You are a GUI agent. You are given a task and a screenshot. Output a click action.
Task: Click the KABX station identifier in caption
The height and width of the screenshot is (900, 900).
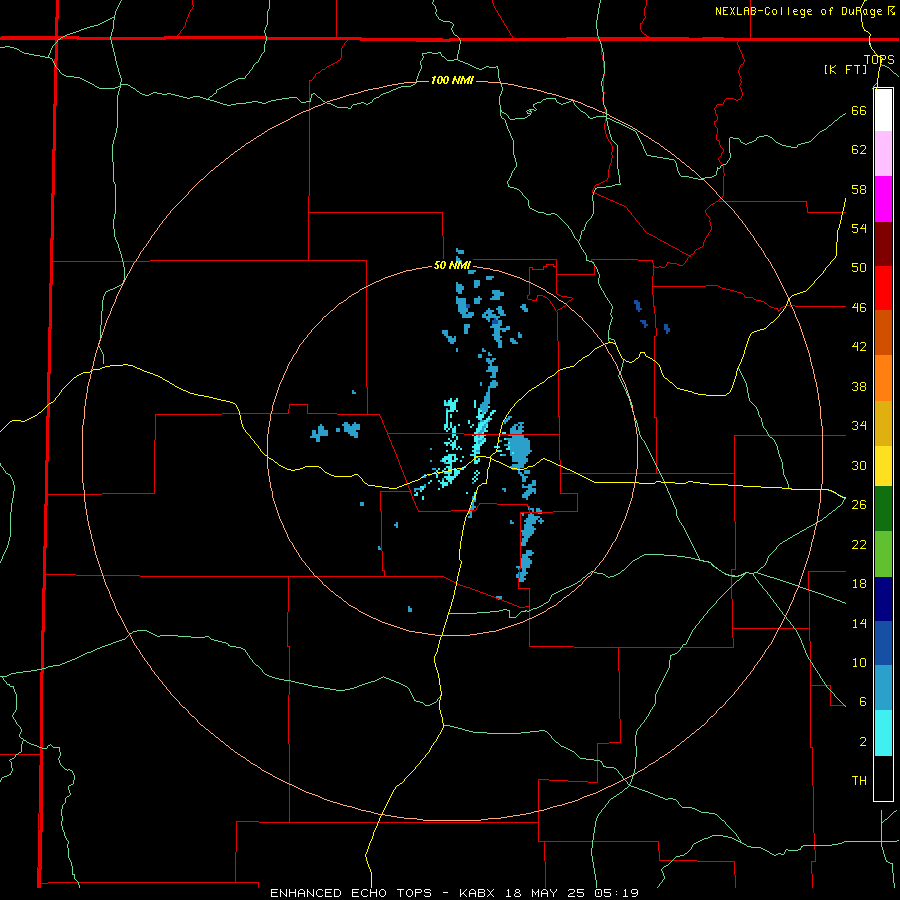(x=479, y=893)
